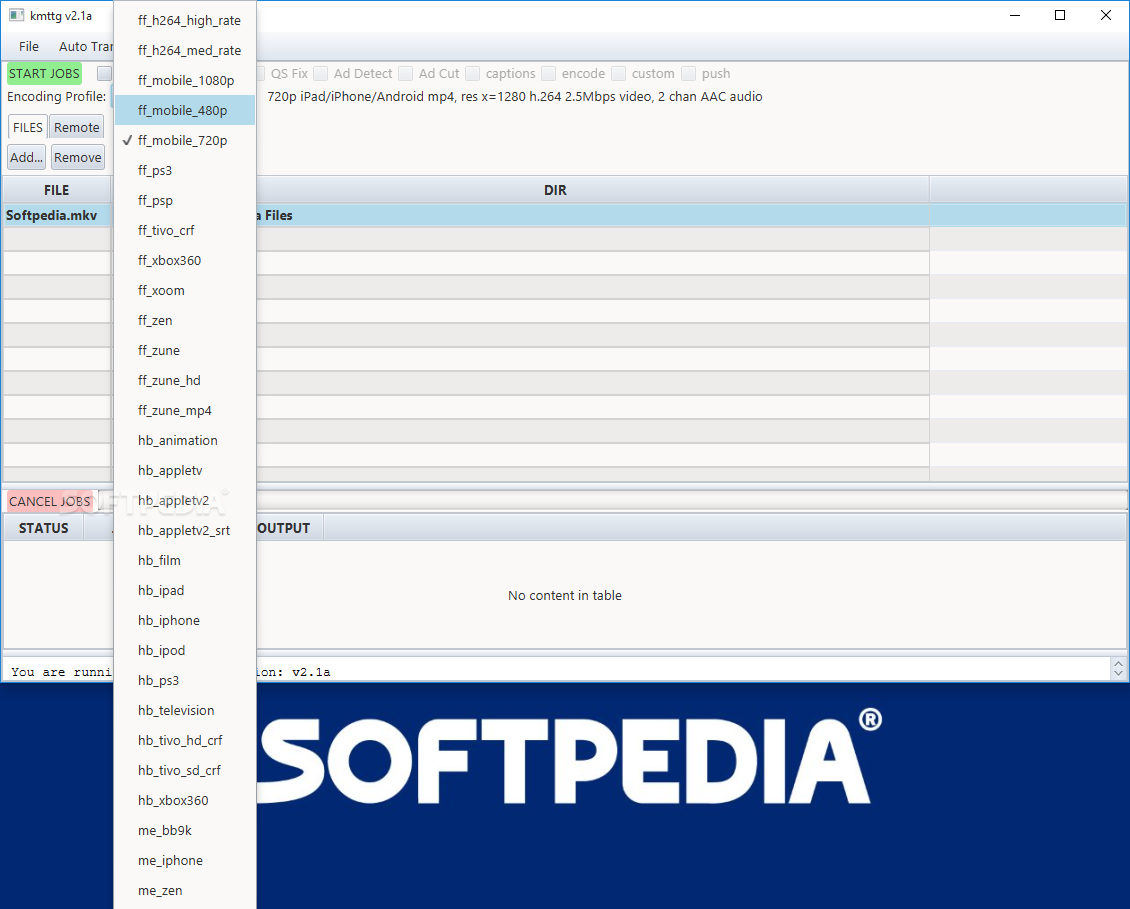Choose ff_zen profile
The height and width of the screenshot is (909, 1130).
[185, 321]
